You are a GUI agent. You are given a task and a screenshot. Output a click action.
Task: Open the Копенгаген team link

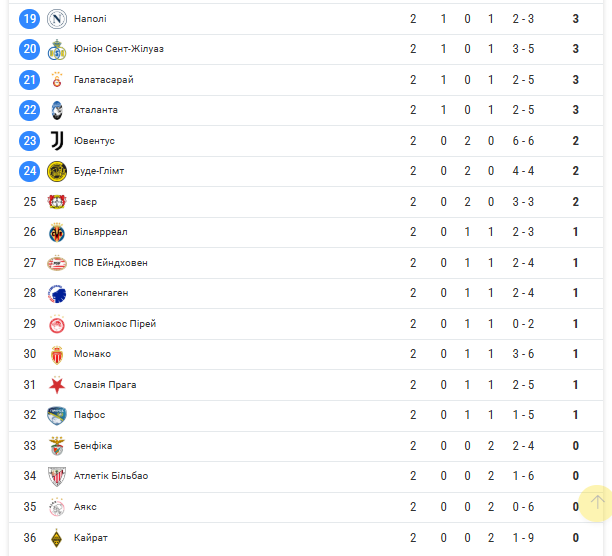point(101,293)
